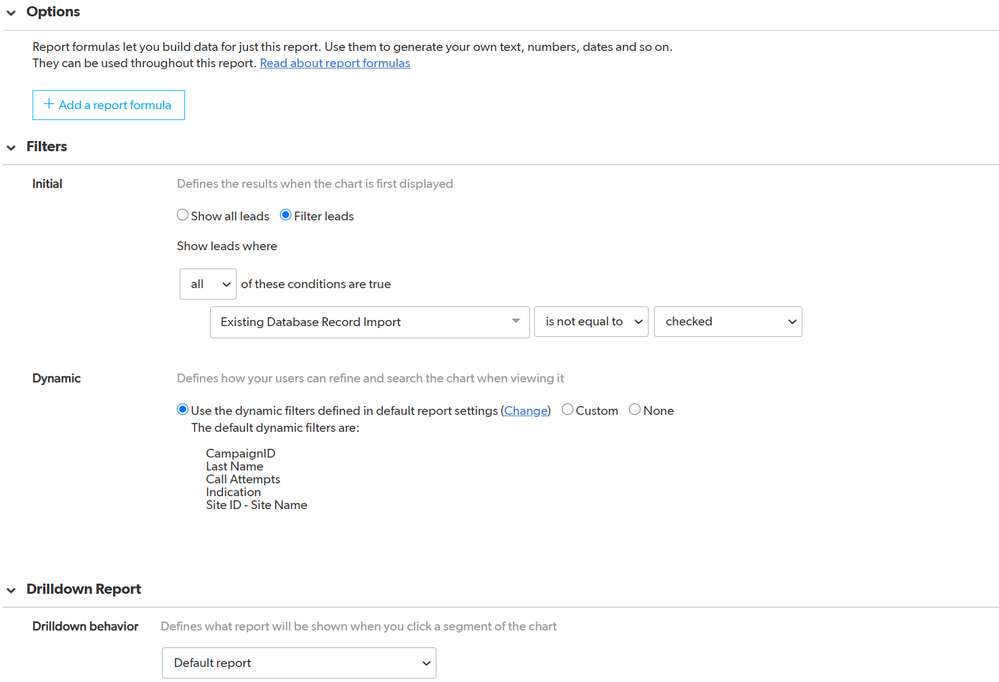Click the Filters section heading
The image size is (999, 682).
tap(47, 147)
